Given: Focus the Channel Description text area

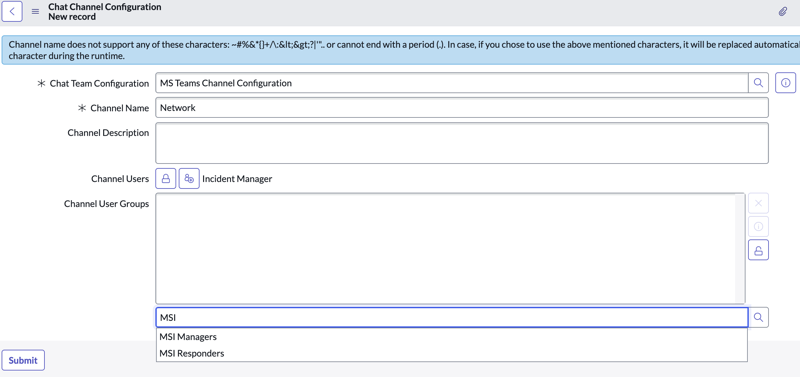Looking at the screenshot, I should click(x=462, y=143).
